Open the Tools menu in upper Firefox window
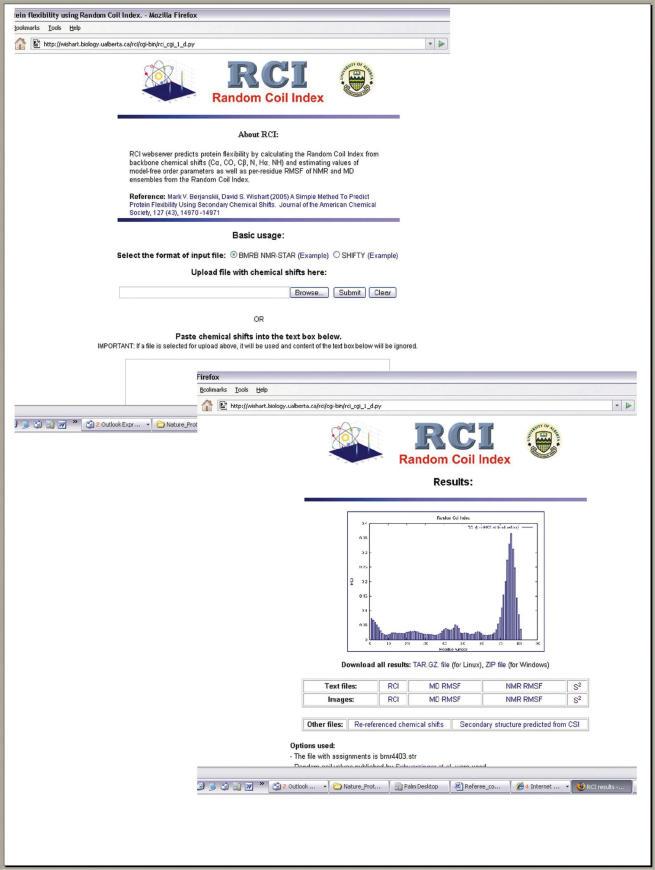 (54, 28)
